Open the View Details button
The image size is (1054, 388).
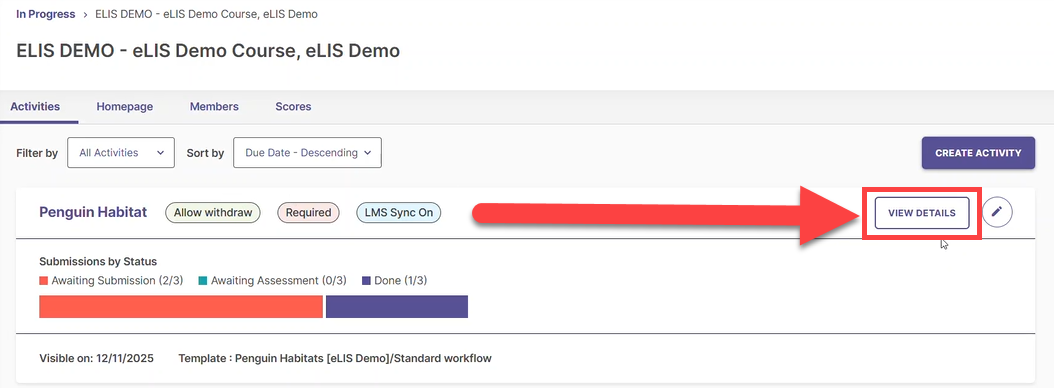point(922,212)
